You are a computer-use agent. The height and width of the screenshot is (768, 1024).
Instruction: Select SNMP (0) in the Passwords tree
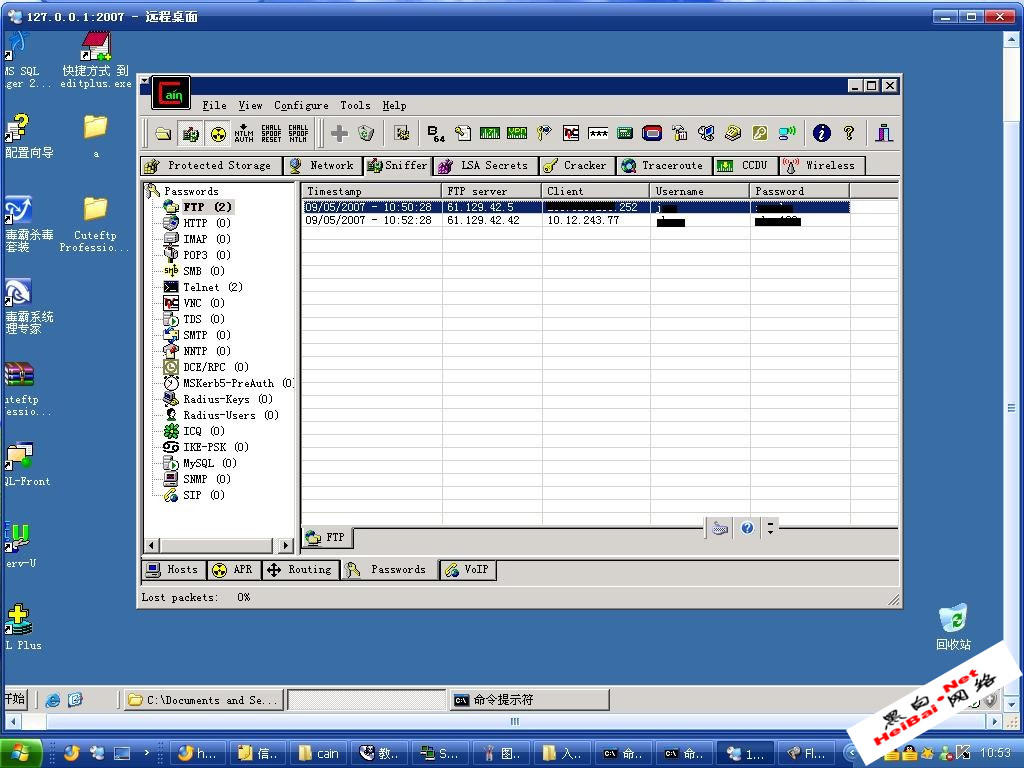tap(206, 479)
